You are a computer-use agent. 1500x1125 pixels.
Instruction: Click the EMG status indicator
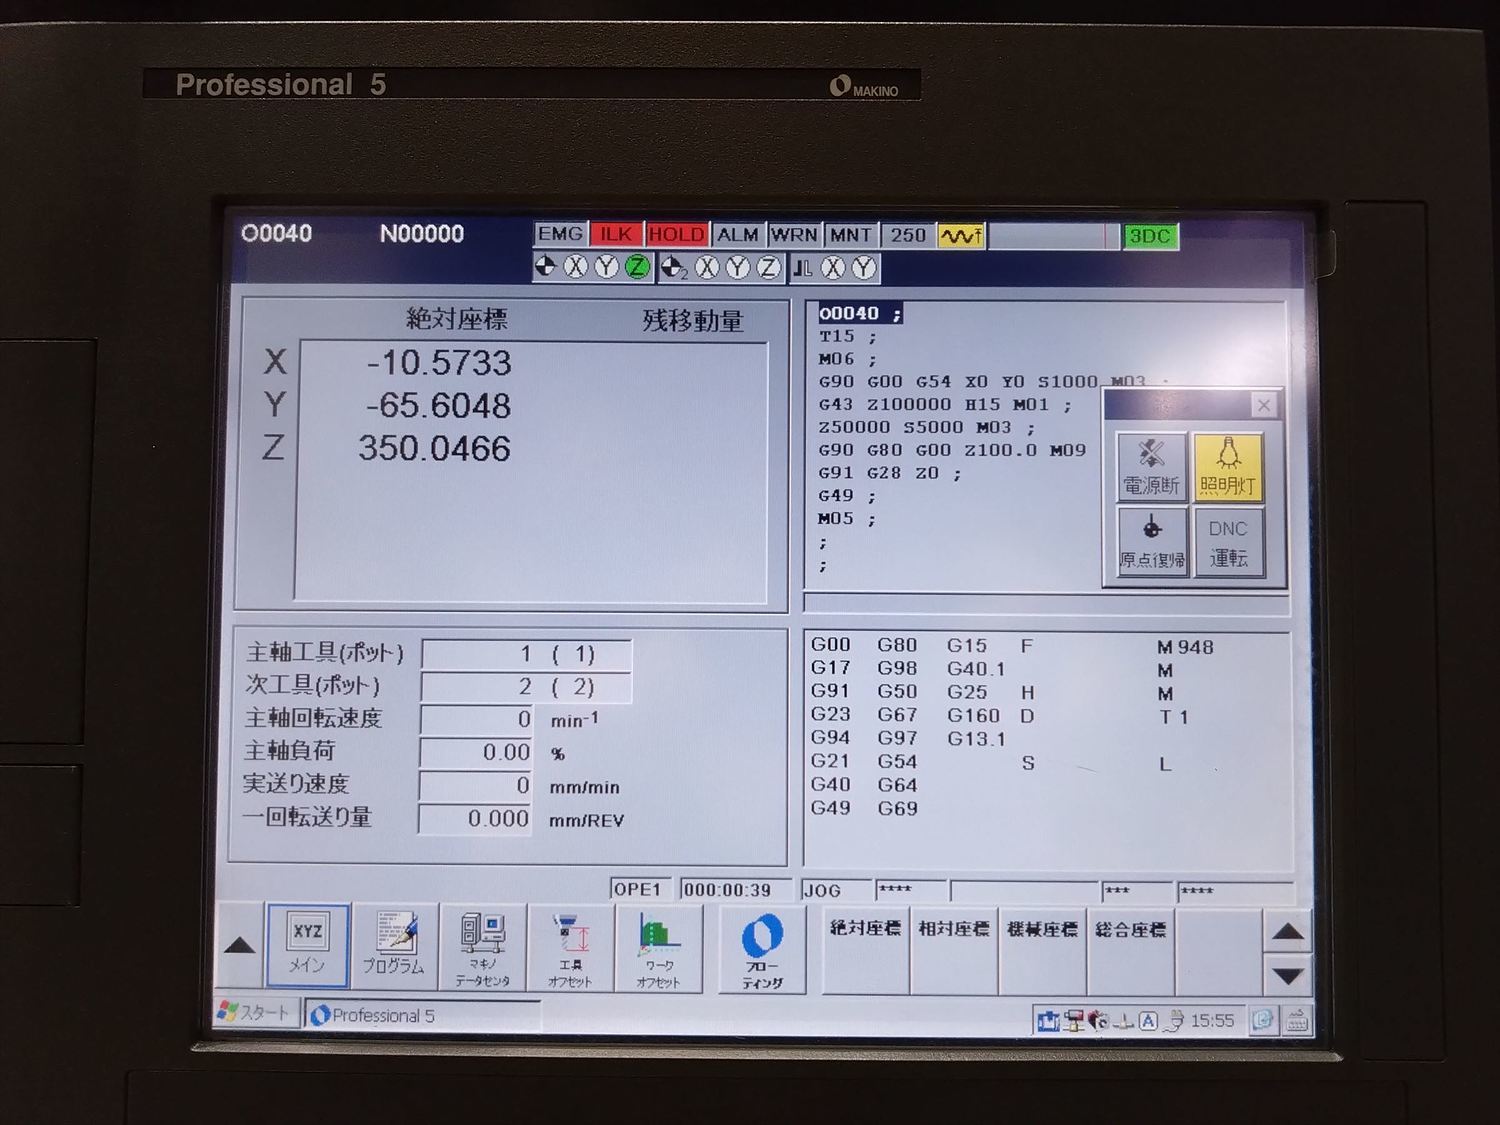(x=560, y=234)
